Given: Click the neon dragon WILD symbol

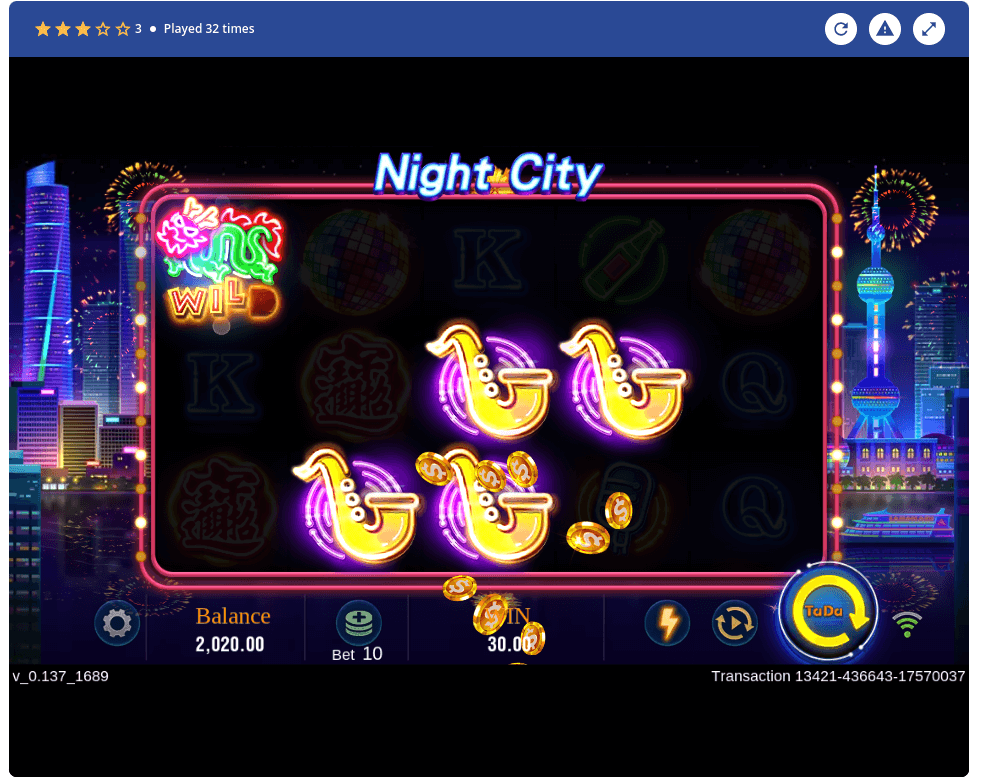Looking at the screenshot, I should point(220,259).
